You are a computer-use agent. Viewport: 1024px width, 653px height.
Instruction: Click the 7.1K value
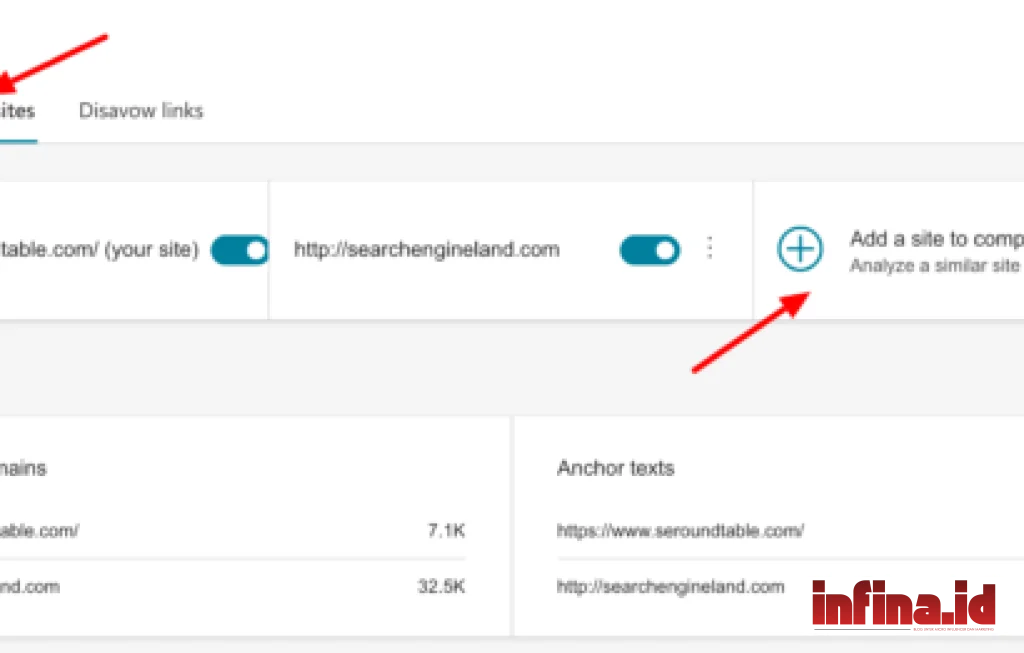(x=447, y=530)
